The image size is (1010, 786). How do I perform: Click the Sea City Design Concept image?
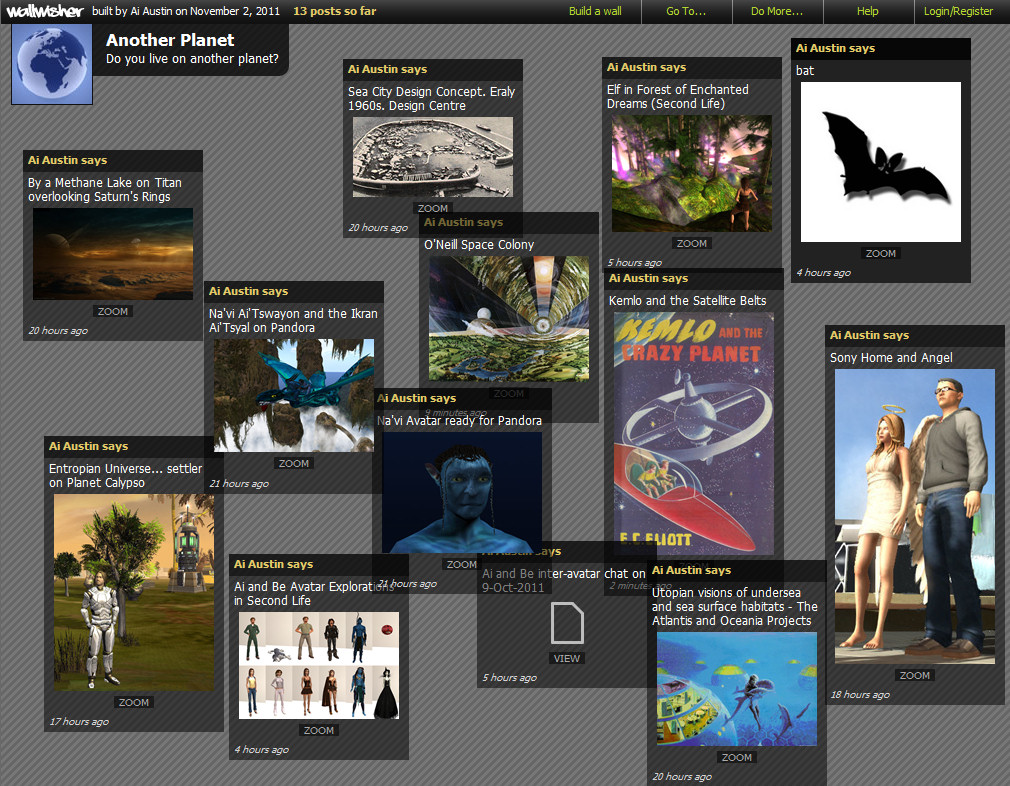432,157
